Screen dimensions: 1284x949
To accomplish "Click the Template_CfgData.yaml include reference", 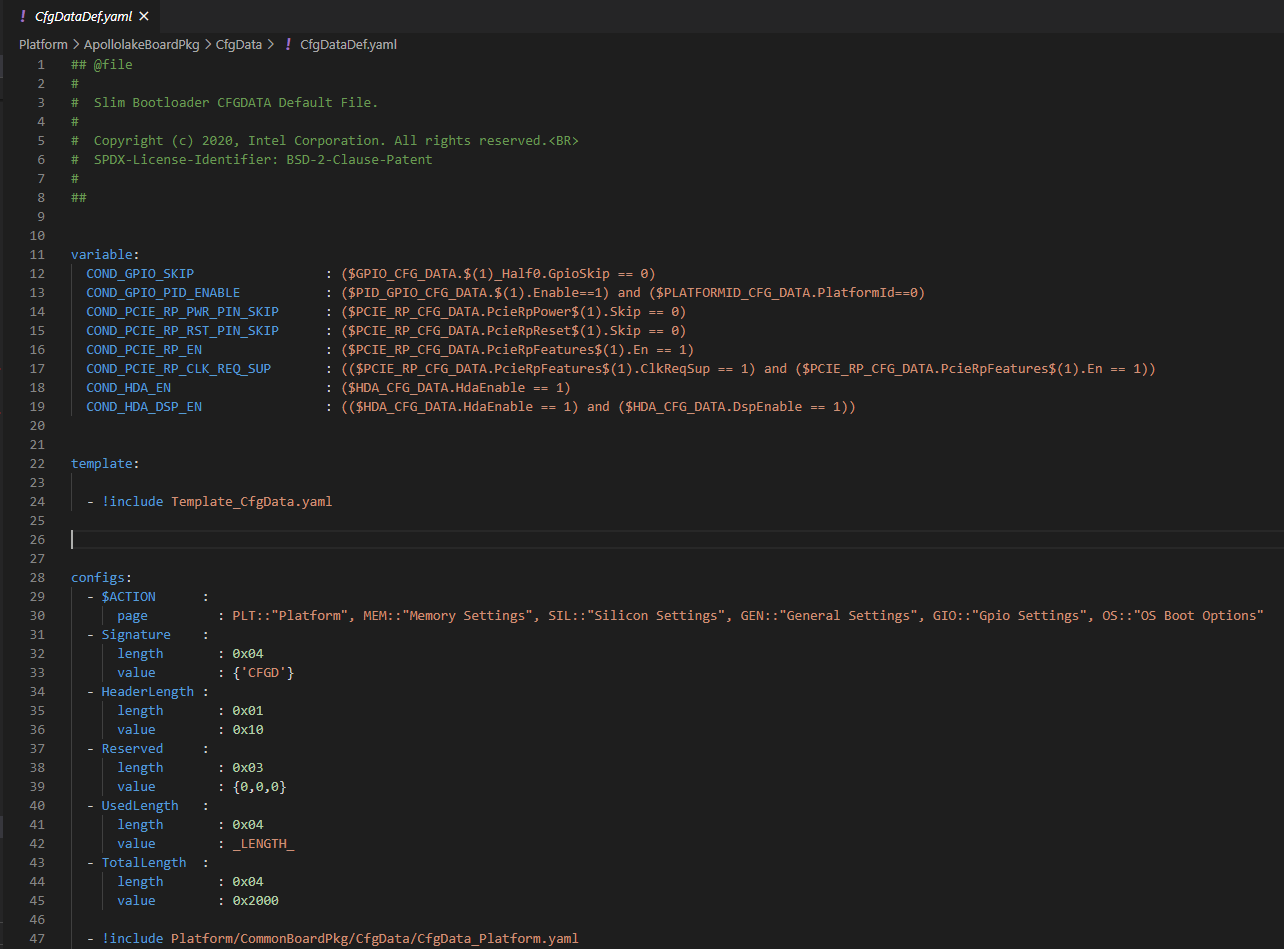I will click(251, 501).
